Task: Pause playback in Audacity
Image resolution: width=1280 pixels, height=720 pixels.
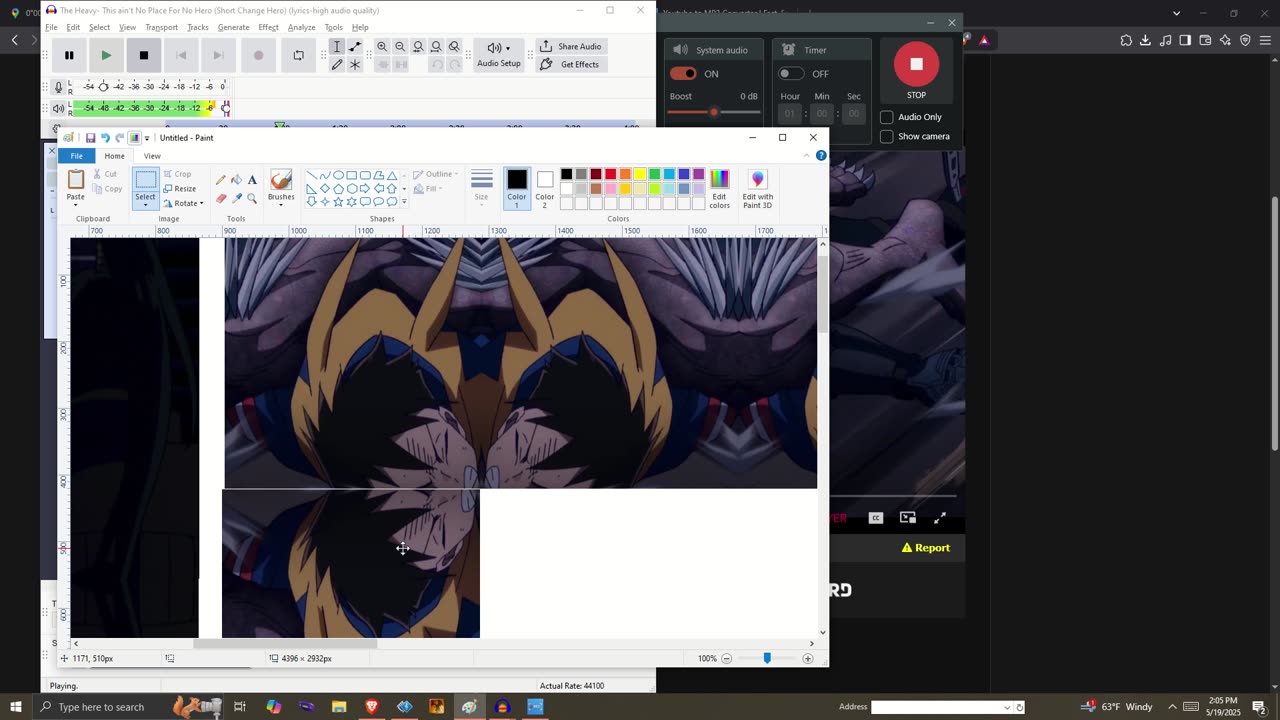Action: click(69, 55)
